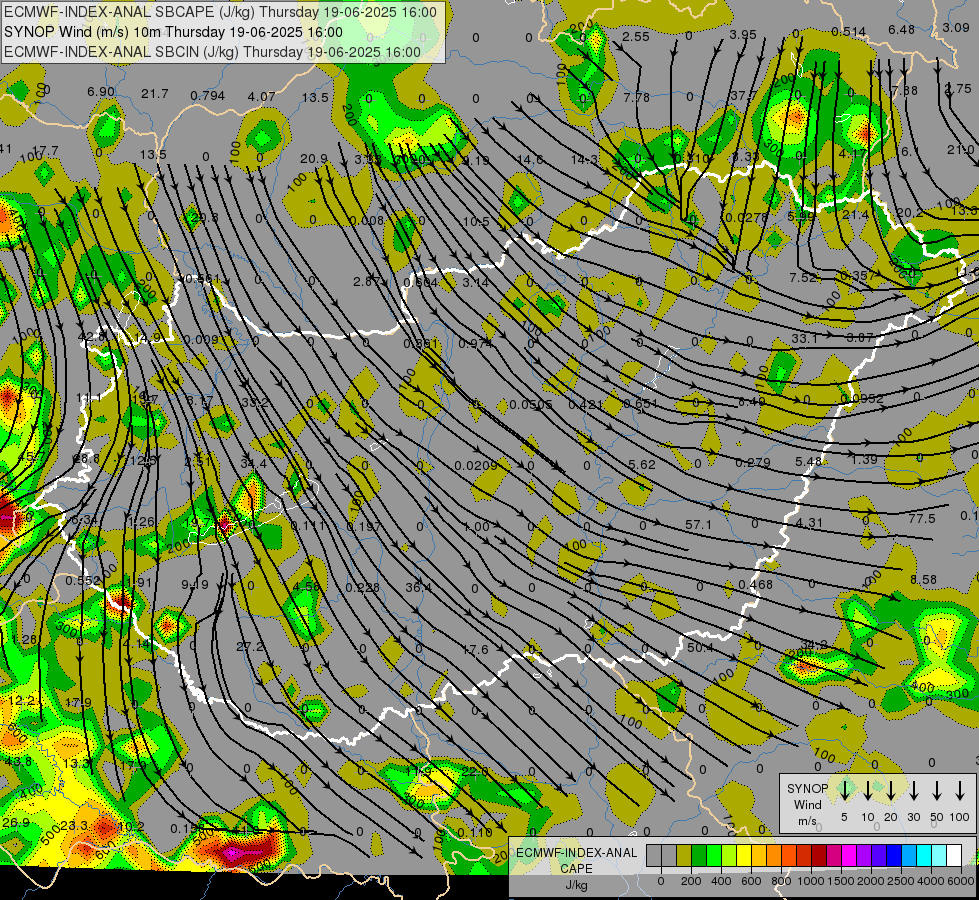979x900 pixels.
Task: Click the map value '36.4'
Action: (x=418, y=587)
